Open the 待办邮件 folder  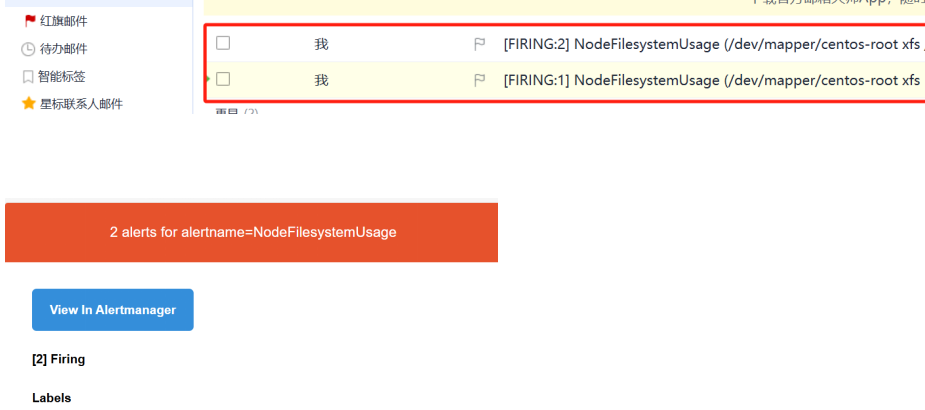point(64,49)
